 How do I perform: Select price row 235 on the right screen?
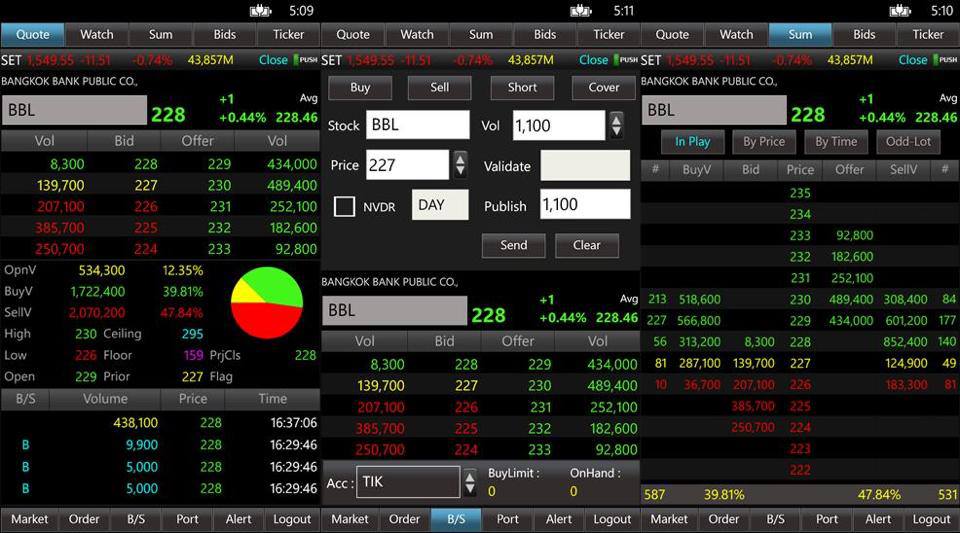pos(800,193)
